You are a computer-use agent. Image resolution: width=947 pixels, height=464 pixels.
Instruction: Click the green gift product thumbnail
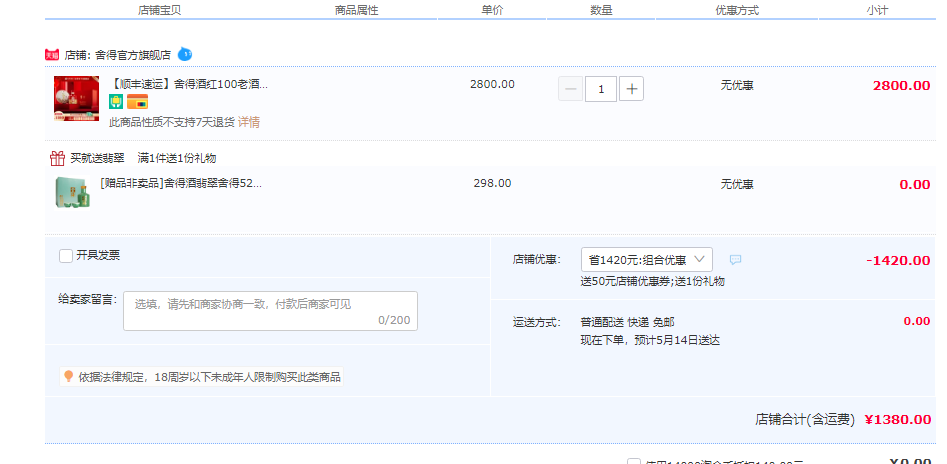point(72,192)
